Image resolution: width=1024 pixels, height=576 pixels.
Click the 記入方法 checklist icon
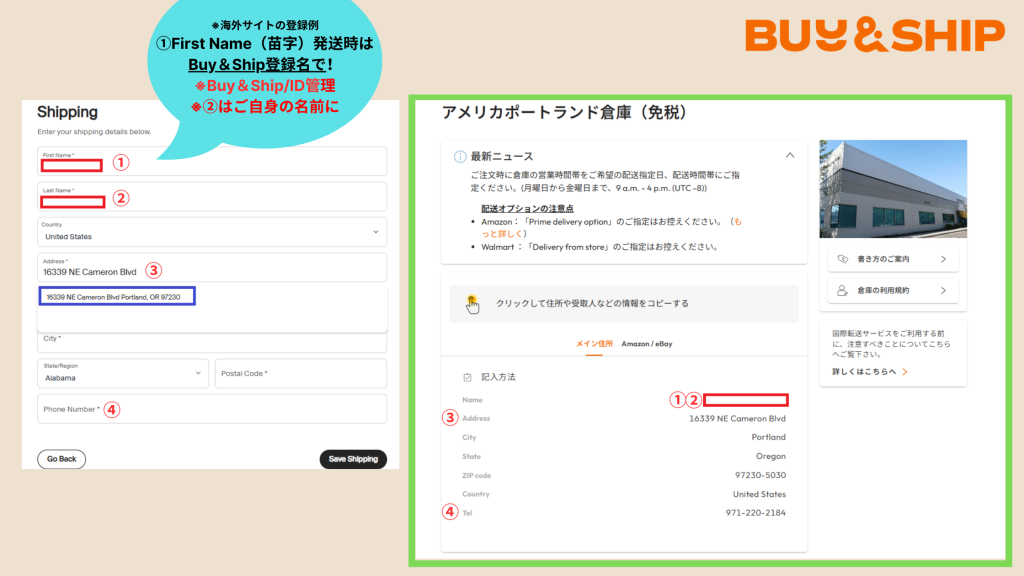(x=467, y=377)
